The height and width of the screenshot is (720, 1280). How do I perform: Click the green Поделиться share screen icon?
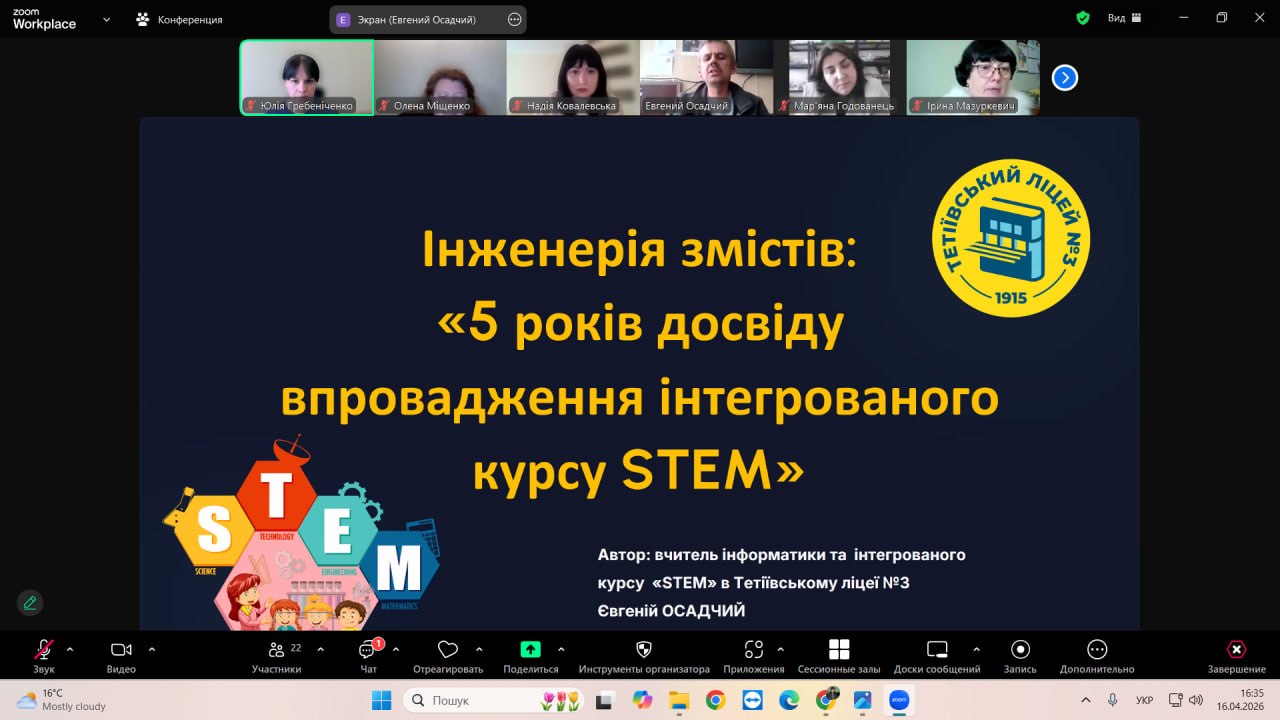click(x=531, y=651)
